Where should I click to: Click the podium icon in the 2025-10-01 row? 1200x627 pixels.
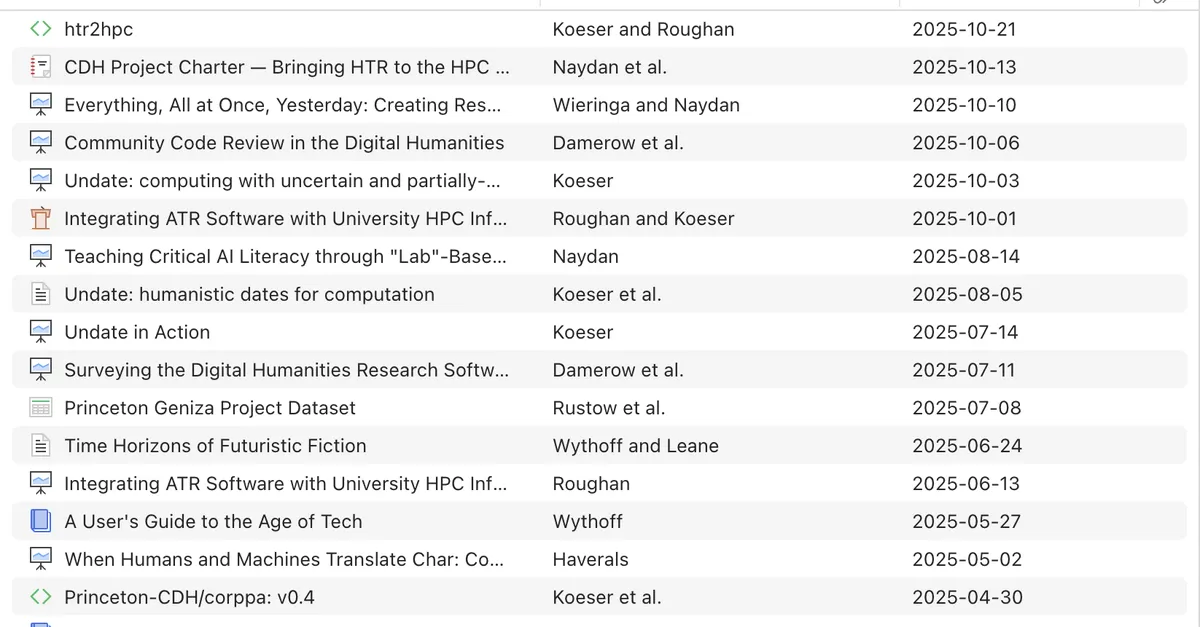[x=40, y=219]
